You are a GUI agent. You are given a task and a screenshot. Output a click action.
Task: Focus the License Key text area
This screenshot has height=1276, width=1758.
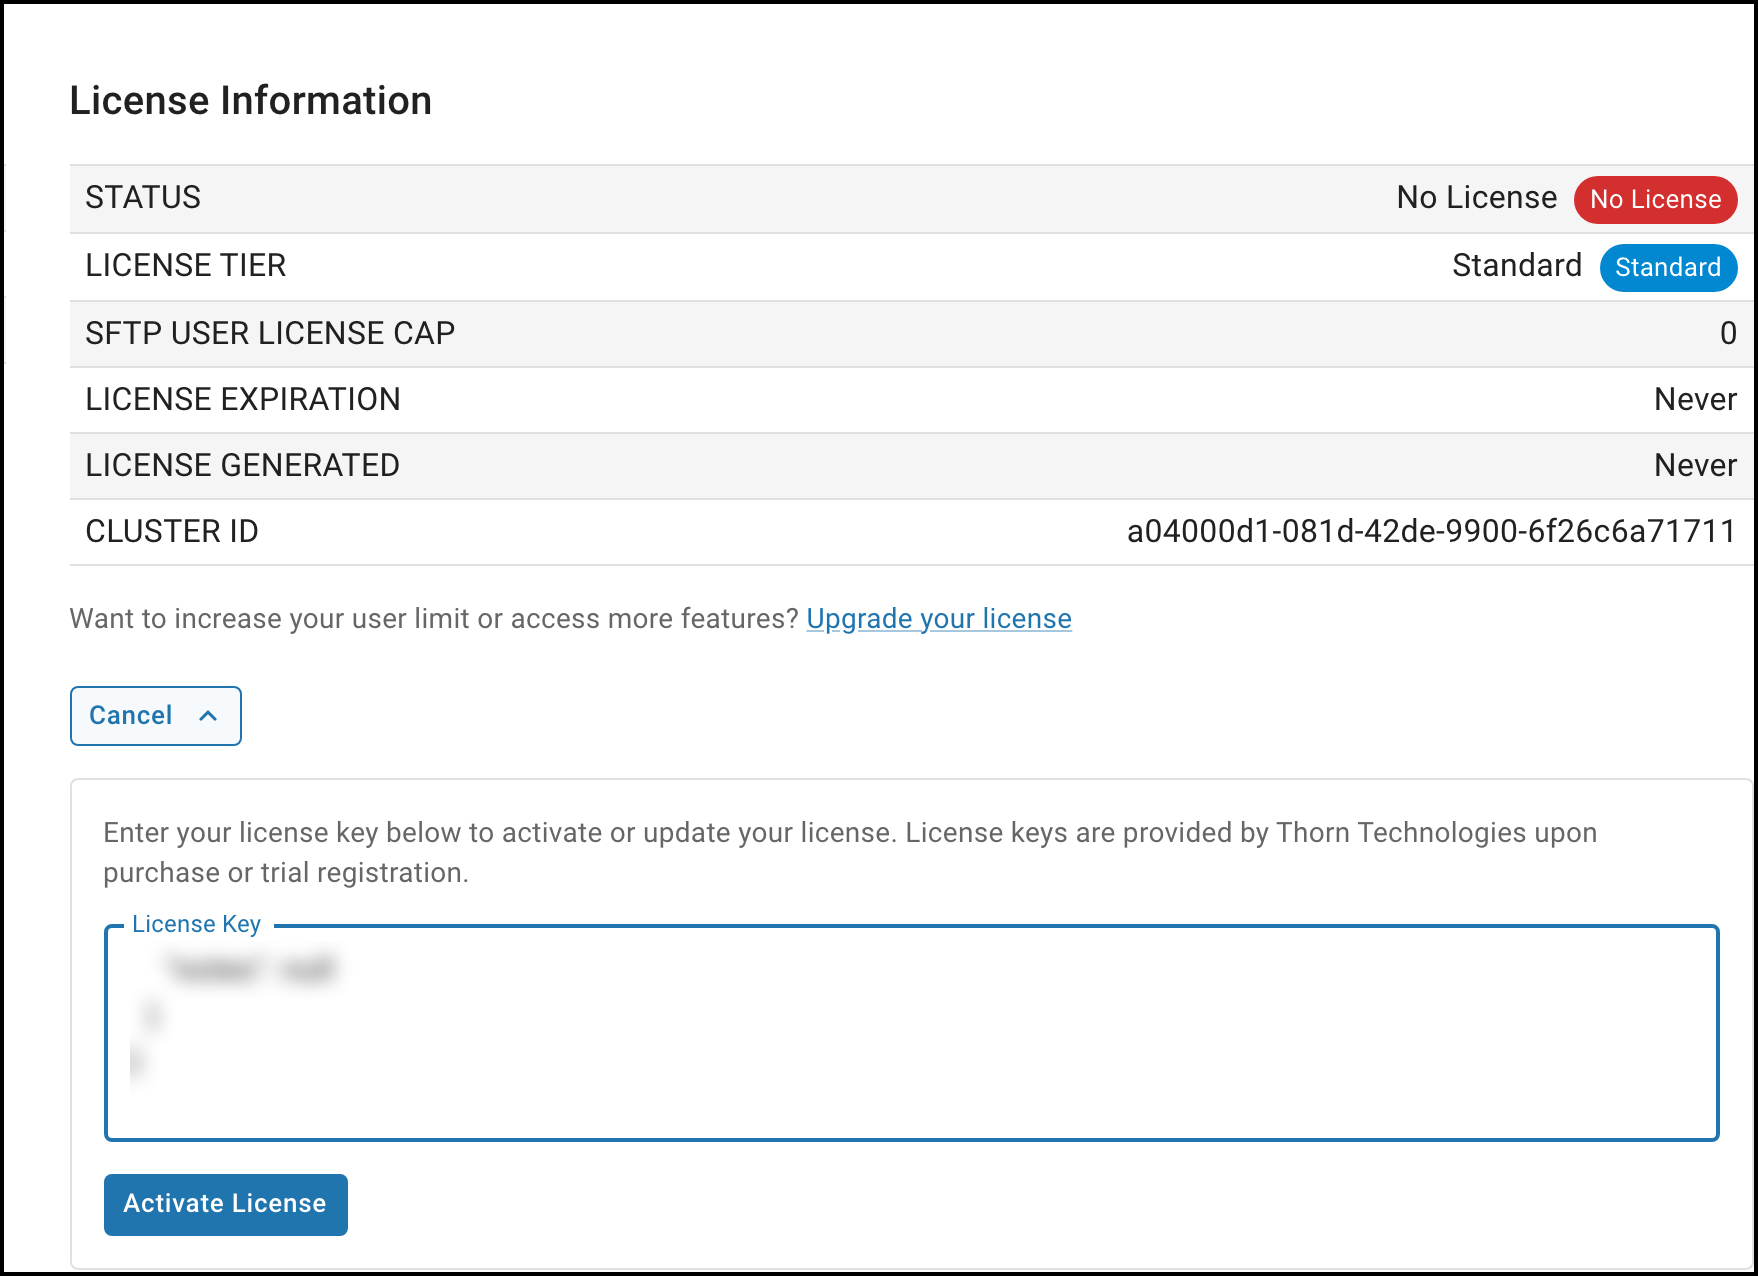click(x=911, y=1033)
